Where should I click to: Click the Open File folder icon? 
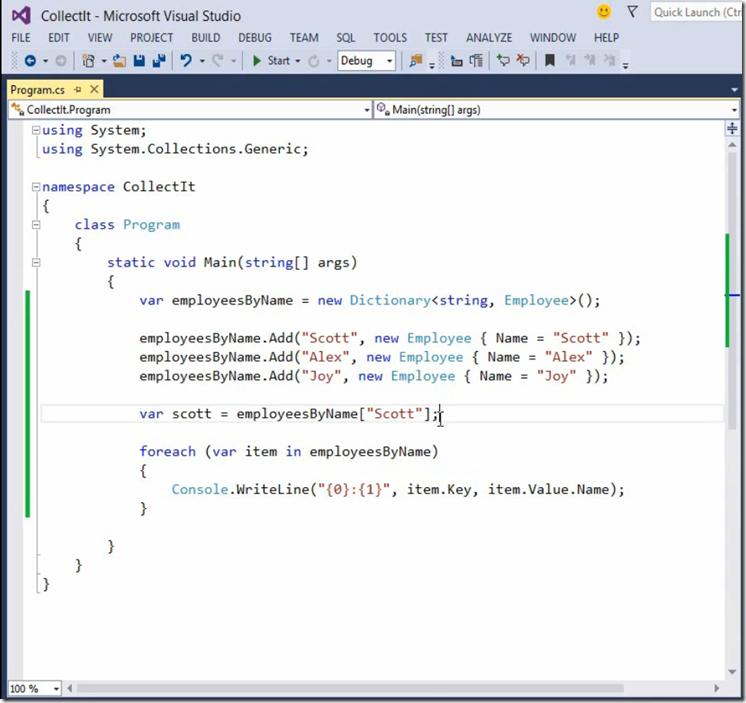119,61
